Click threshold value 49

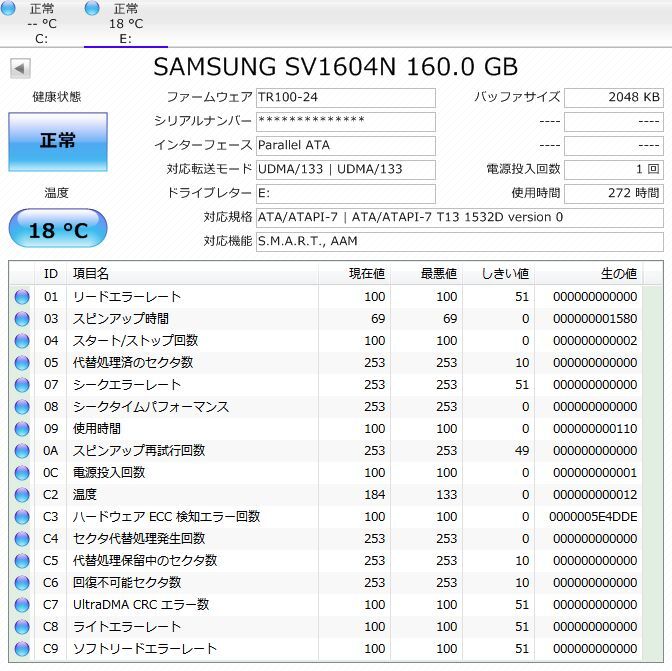click(522, 451)
